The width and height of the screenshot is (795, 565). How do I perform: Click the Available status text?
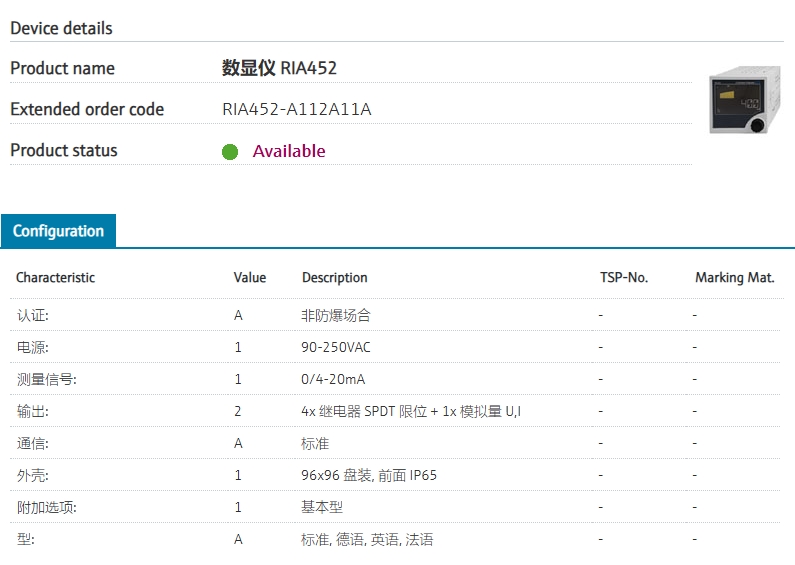pyautogui.click(x=288, y=151)
